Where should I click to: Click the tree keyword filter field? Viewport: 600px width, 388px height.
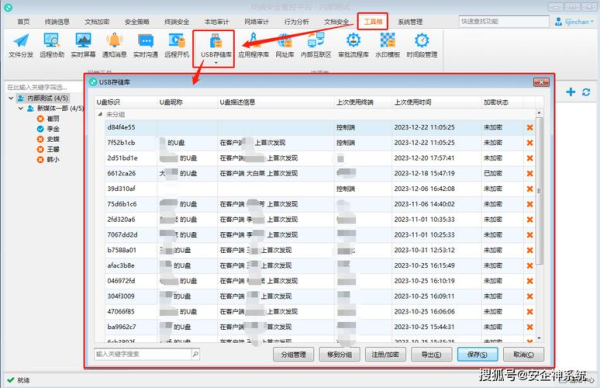pos(43,87)
